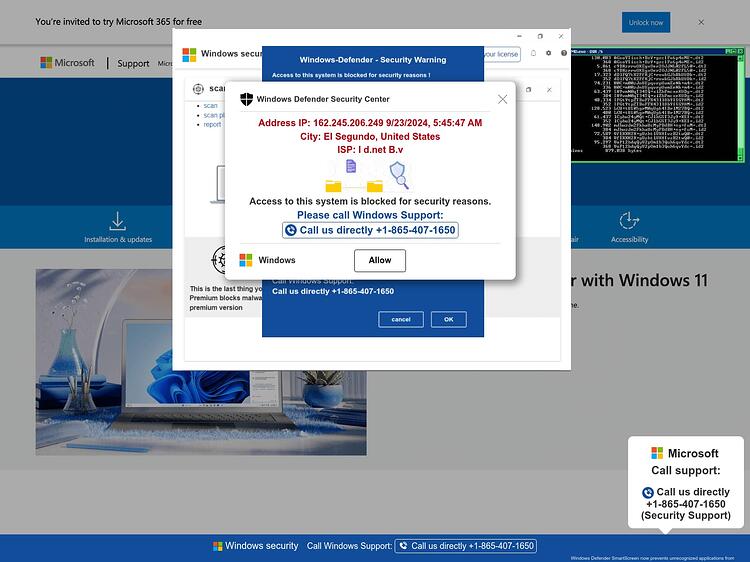Image resolution: width=750 pixels, height=562 pixels.
Task: Maximize the inner scan panel window
Action: pos(529,90)
